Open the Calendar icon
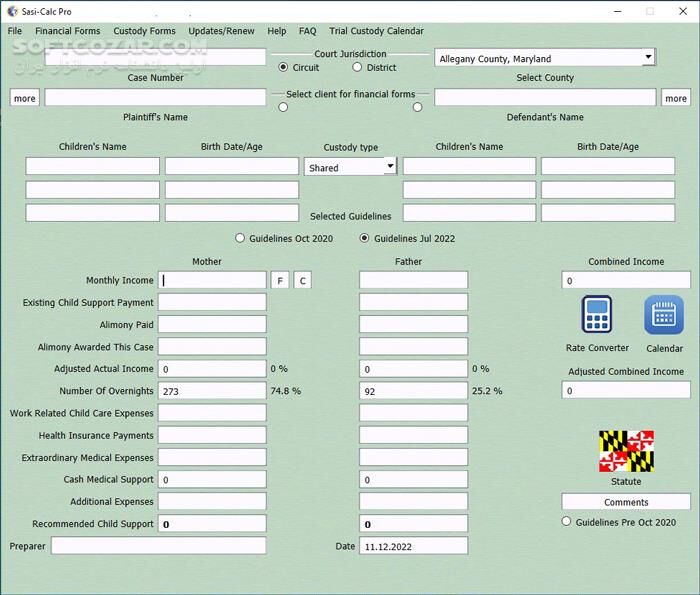This screenshot has height=595, width=700. pyautogui.click(x=664, y=315)
